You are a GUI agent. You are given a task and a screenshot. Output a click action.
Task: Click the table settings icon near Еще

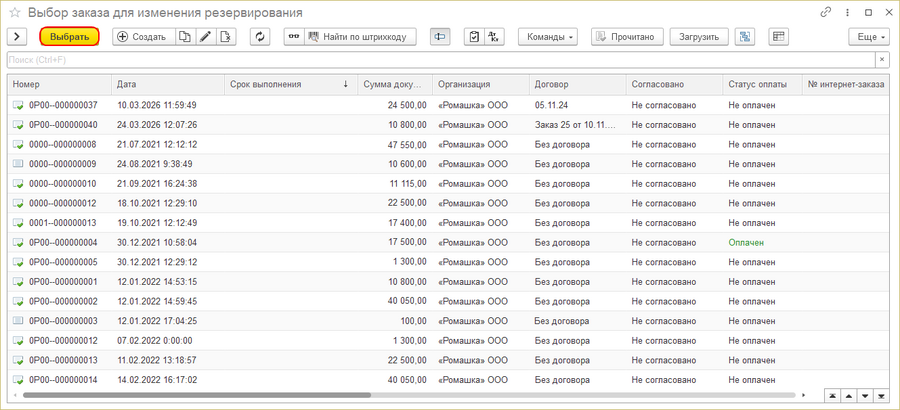tap(779, 37)
